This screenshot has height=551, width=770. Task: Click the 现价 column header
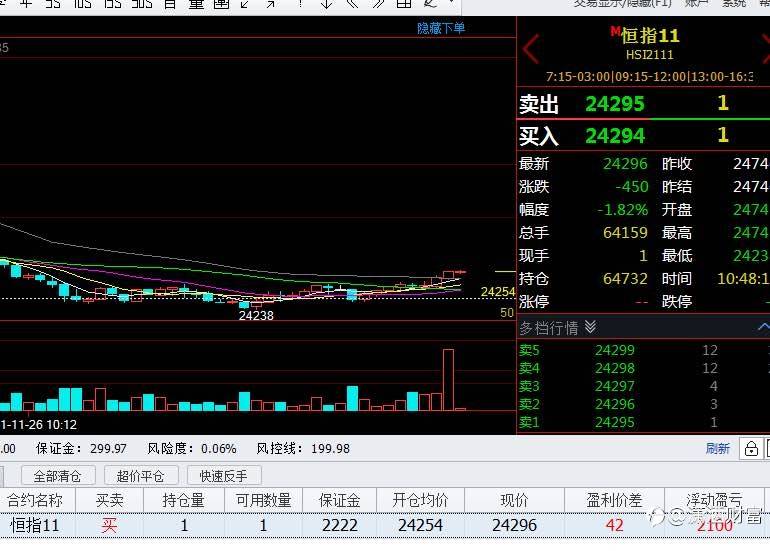[514, 500]
